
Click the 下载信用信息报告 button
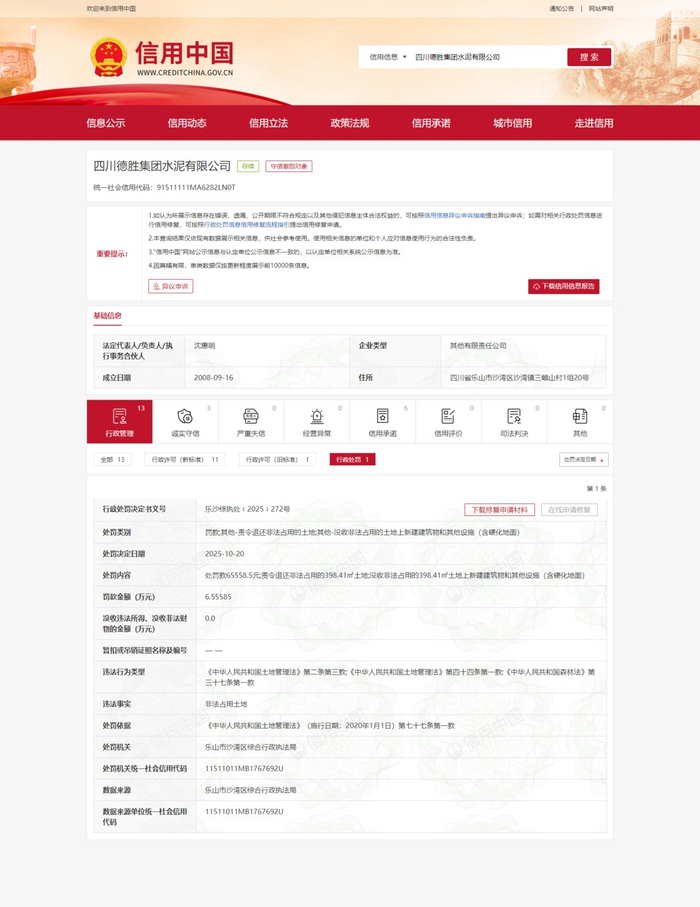563,286
